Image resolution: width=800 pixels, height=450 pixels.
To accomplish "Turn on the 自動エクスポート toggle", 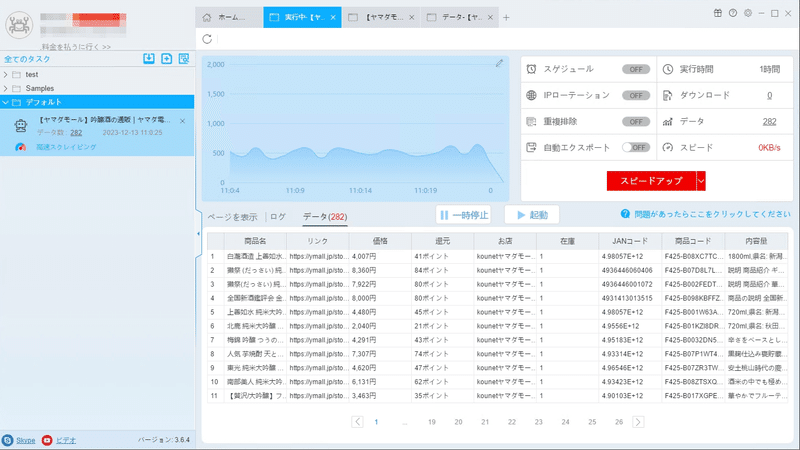I will pos(636,147).
